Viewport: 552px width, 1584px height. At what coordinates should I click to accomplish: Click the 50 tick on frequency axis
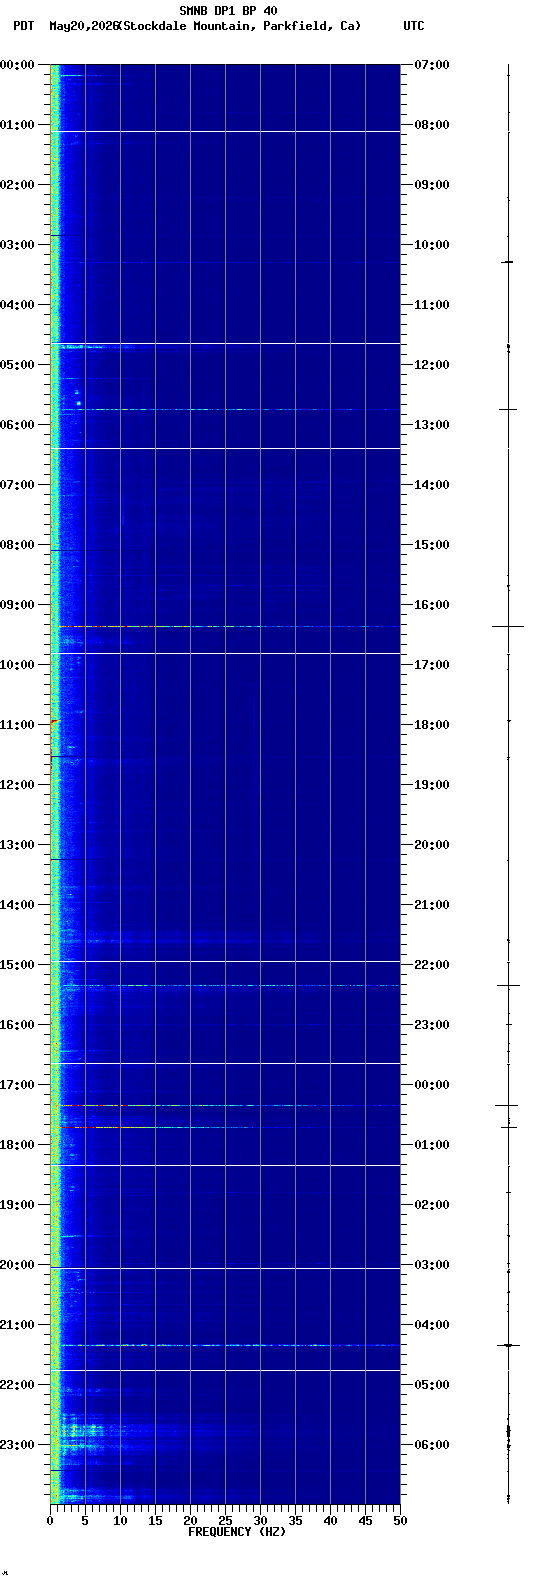click(400, 1522)
